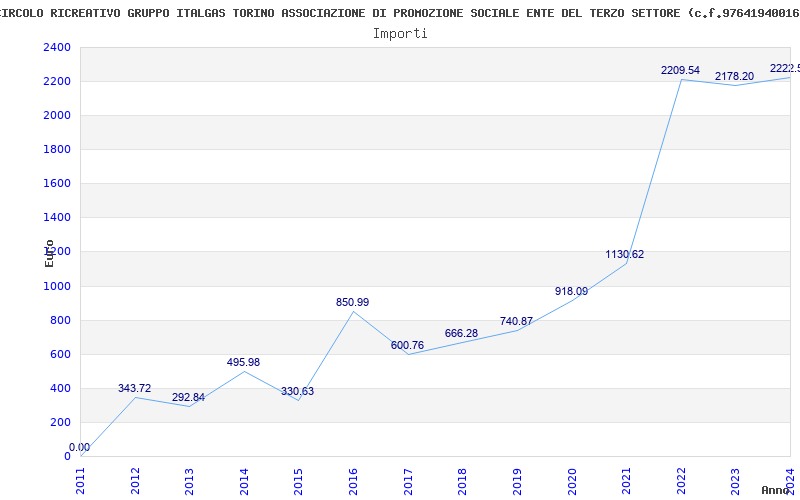Click the x-axis year 2018
Viewport: 800px width, 500px height.
point(463,481)
